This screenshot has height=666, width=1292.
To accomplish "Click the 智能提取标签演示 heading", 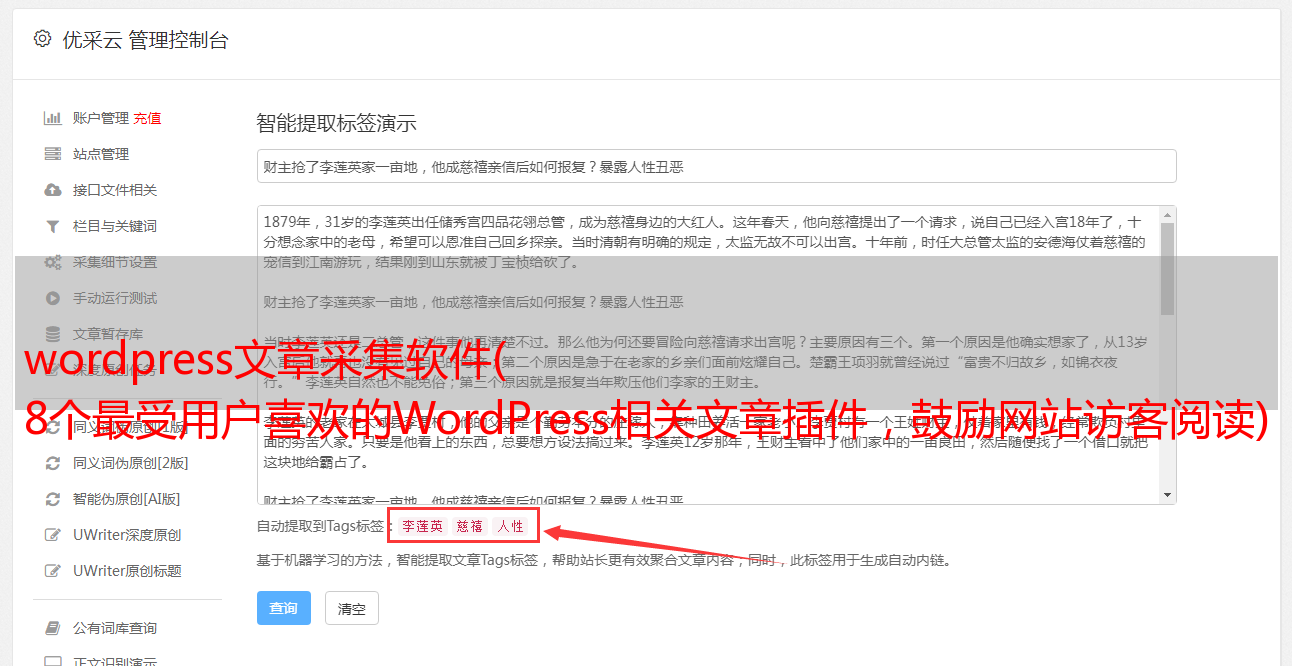I will [336, 124].
